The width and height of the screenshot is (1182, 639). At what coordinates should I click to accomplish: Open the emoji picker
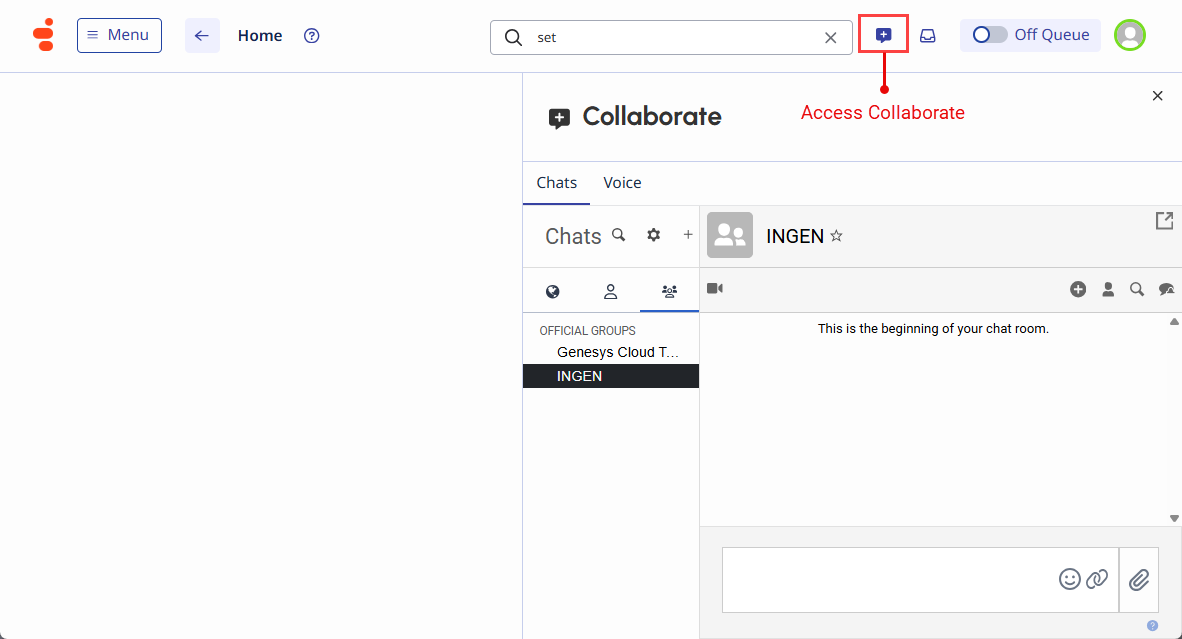pyautogui.click(x=1070, y=579)
